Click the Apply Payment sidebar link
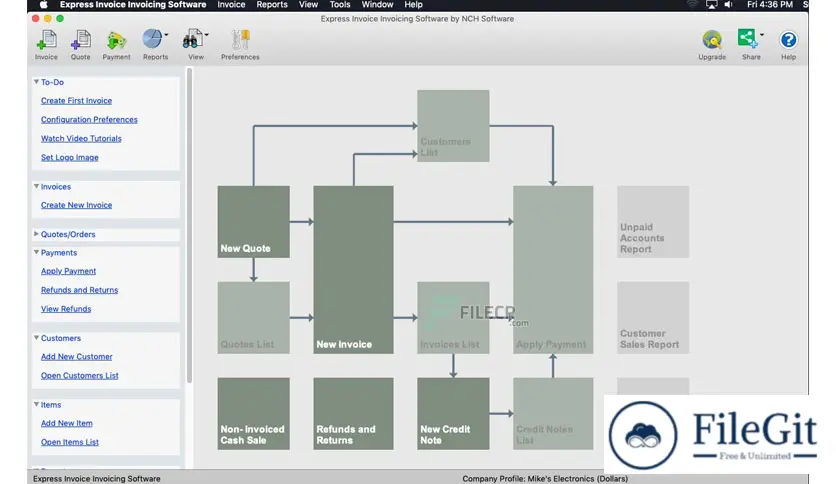 [68, 271]
